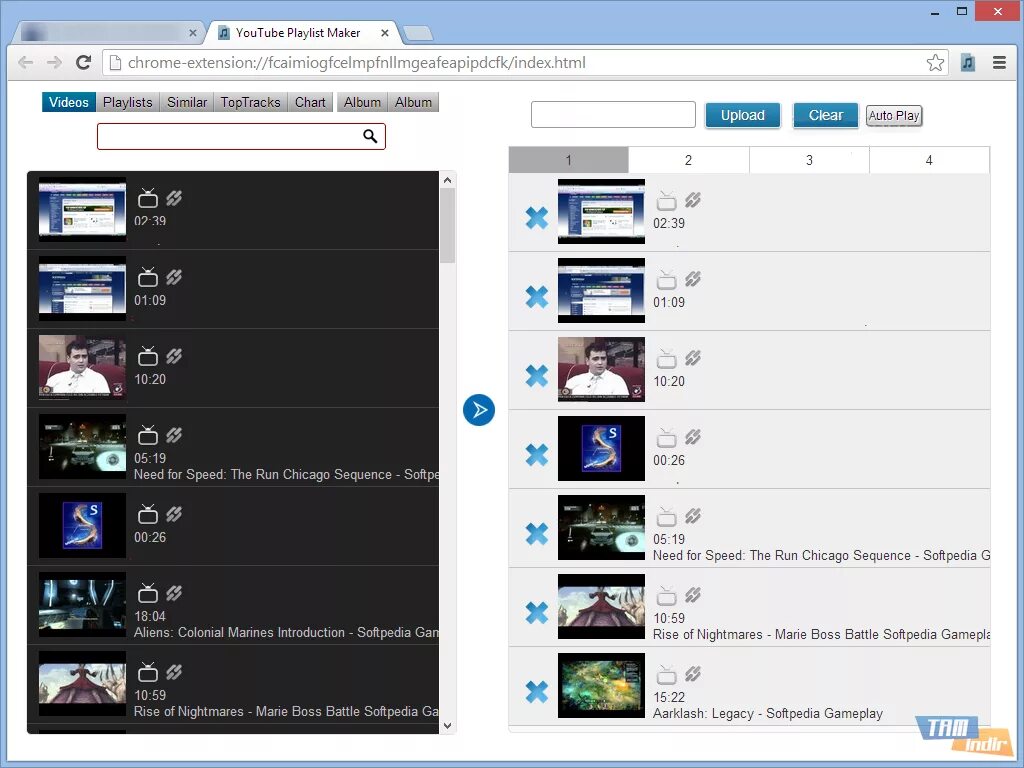Click the results list scroll up arrow
The height and width of the screenshot is (768, 1024).
(x=447, y=180)
